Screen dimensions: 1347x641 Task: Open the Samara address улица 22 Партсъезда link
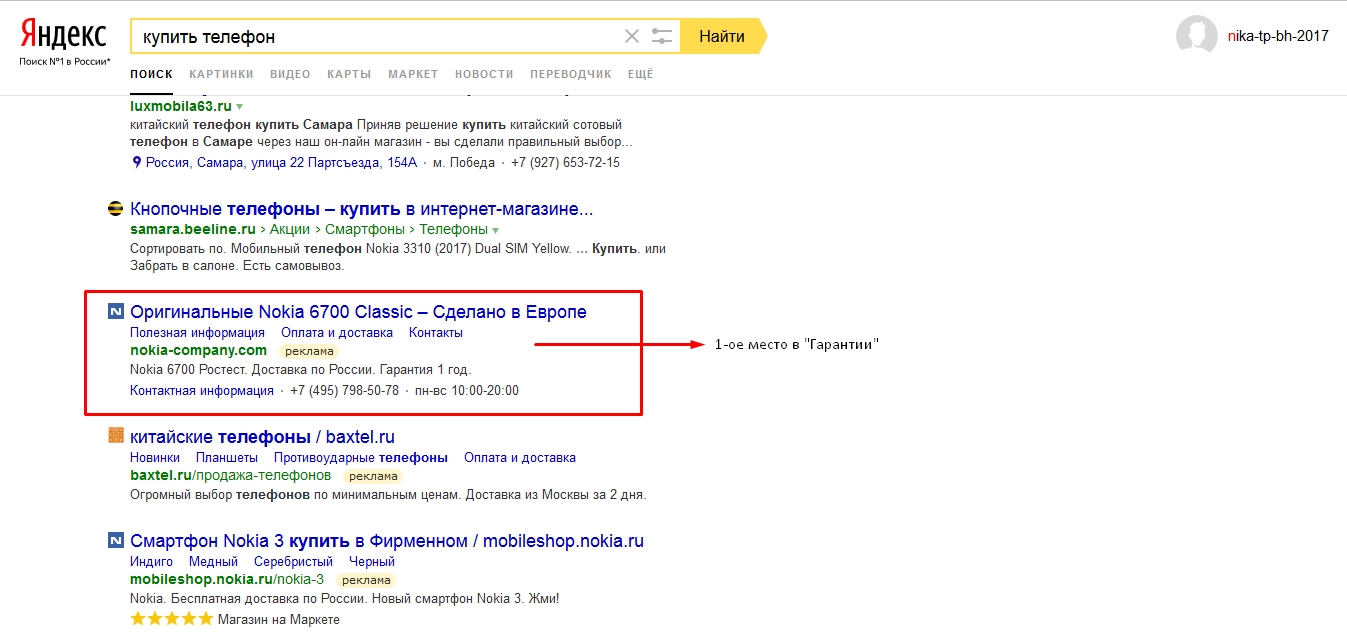281,163
